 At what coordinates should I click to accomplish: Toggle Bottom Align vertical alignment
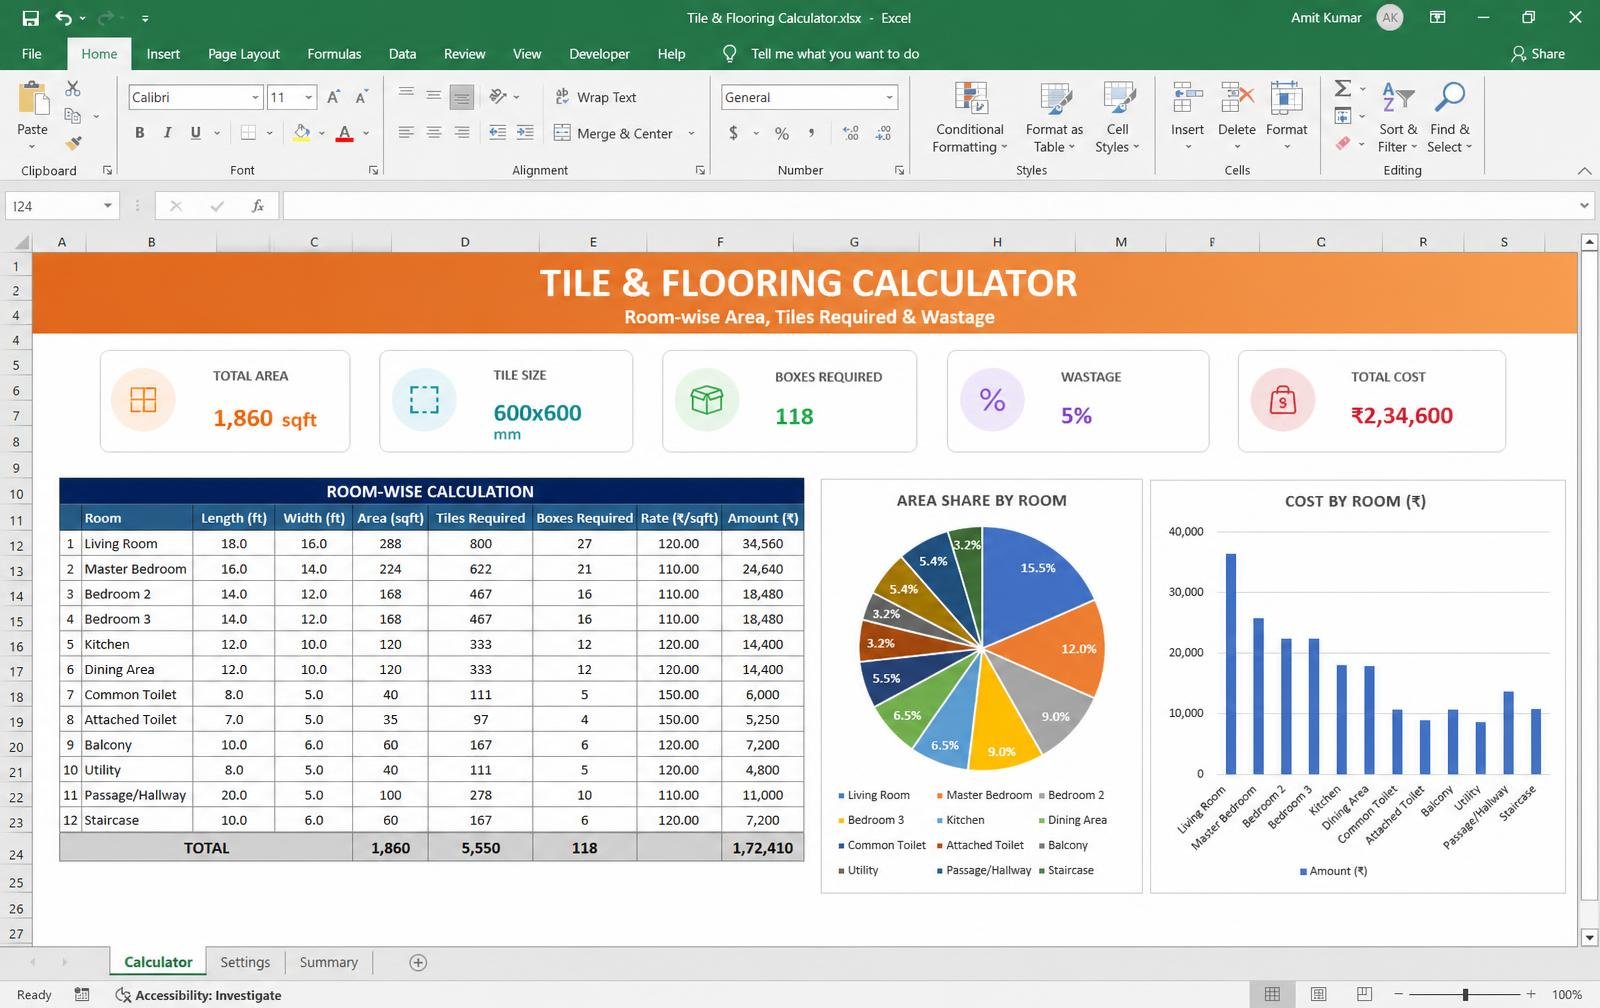pyautogui.click(x=461, y=97)
